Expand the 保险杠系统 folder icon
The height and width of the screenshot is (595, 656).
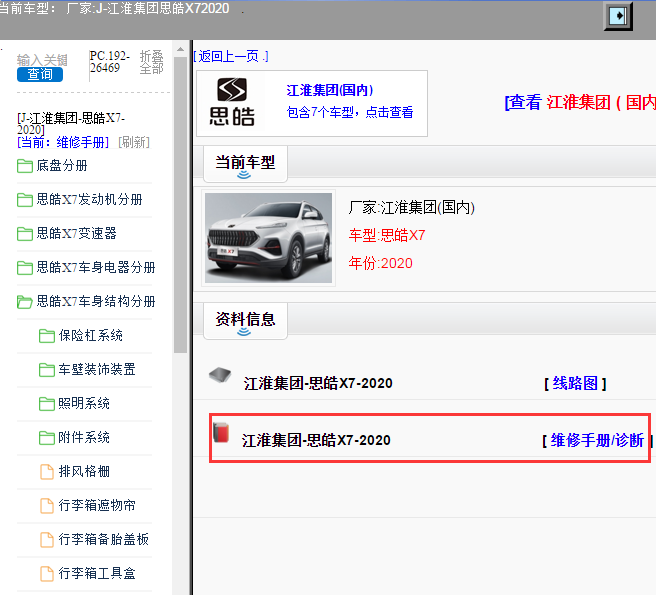46,336
